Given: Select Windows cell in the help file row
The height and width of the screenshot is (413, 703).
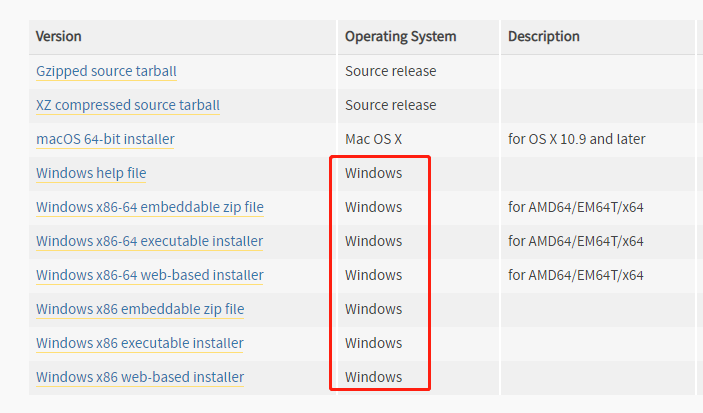Looking at the screenshot, I should coord(373,173).
